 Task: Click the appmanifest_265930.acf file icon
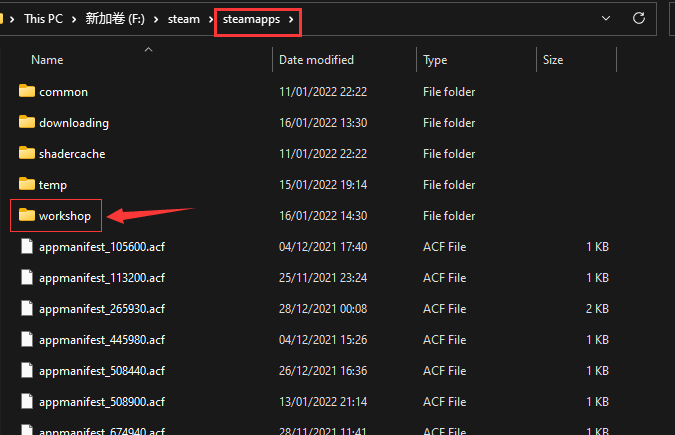pos(27,308)
